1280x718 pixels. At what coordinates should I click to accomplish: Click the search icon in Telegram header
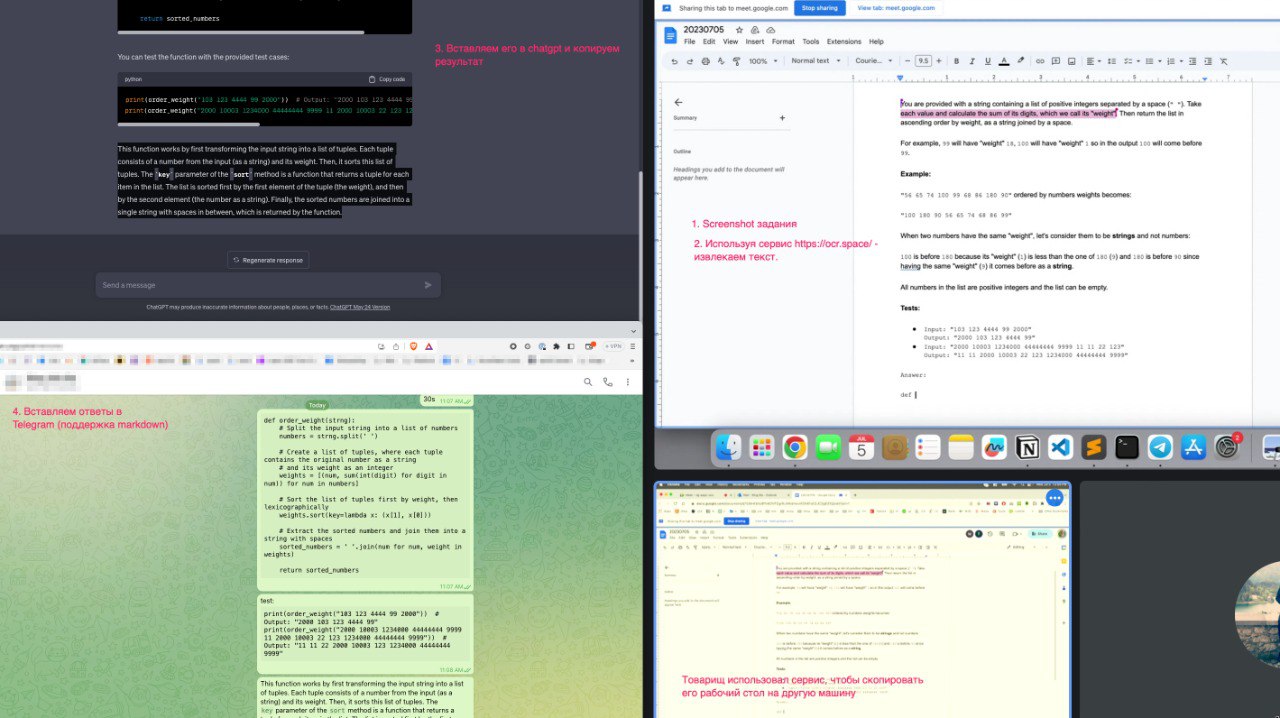click(588, 382)
